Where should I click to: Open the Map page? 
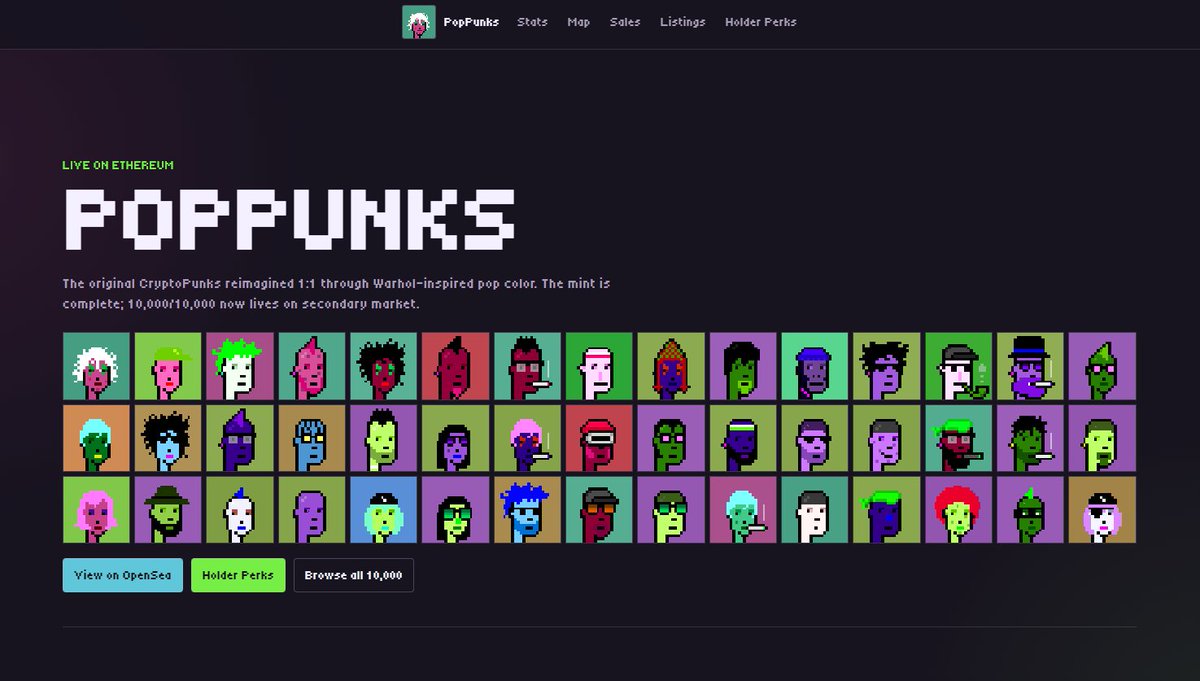coord(578,22)
